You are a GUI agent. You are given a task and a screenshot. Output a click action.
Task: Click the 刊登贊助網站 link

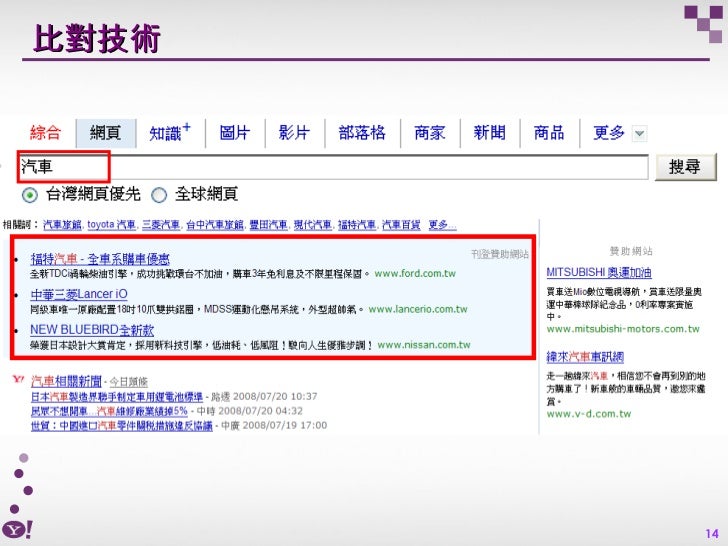point(500,254)
